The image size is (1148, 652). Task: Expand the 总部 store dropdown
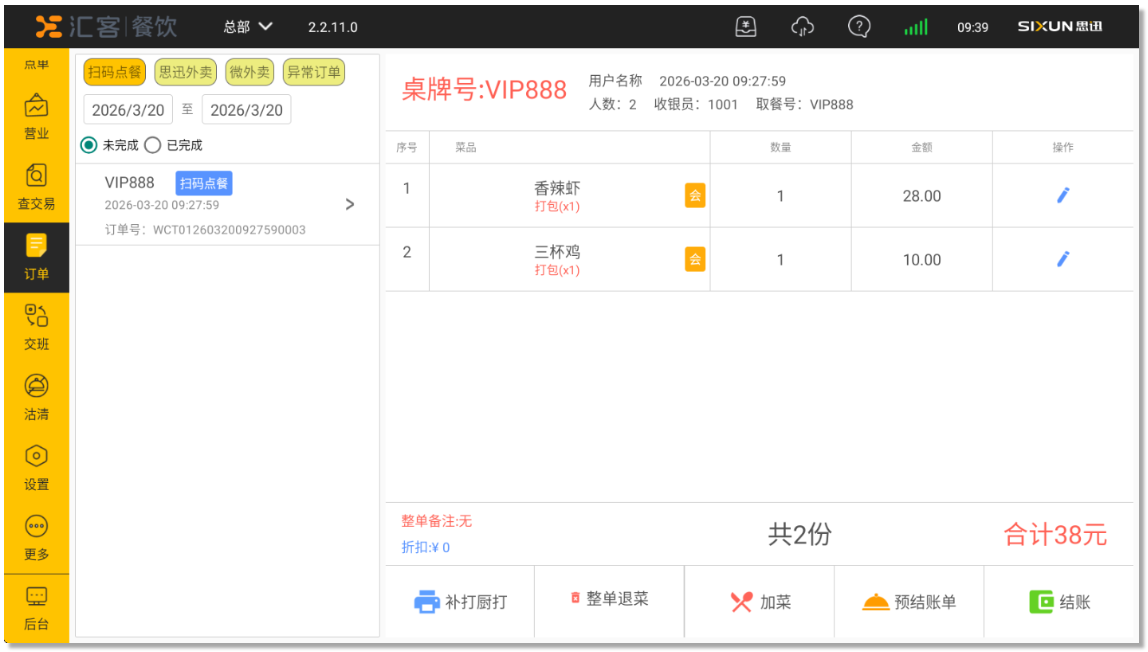(248, 27)
